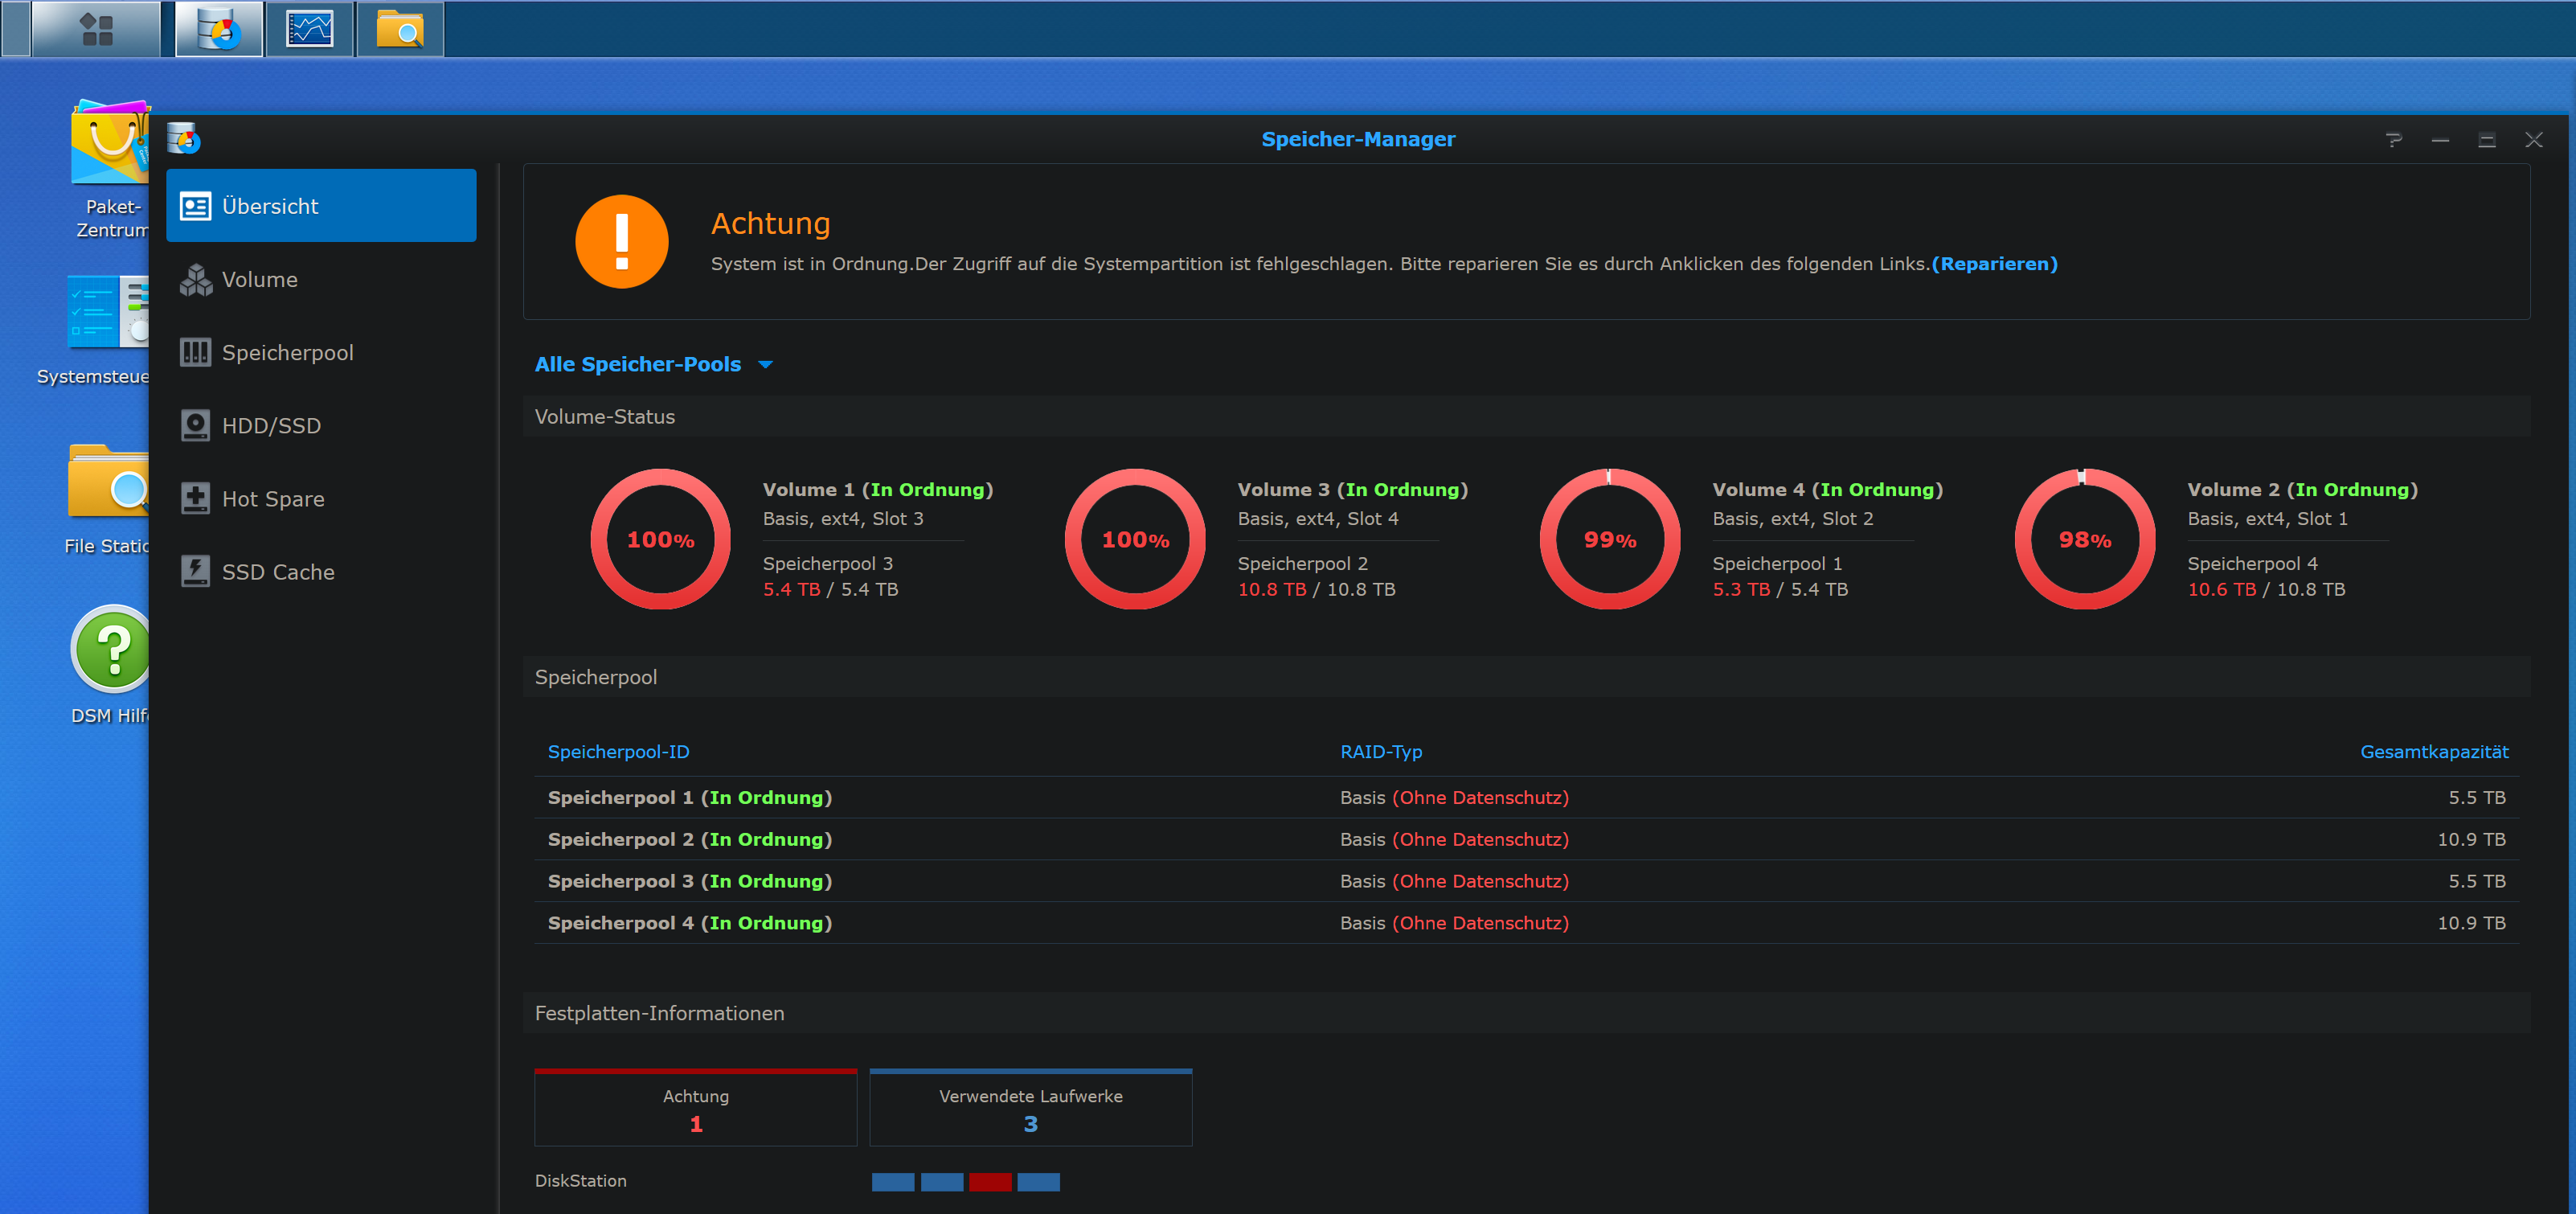Switch to the Verwendete Laufwerke tile
2576x1214 pixels.
(x=1030, y=1108)
